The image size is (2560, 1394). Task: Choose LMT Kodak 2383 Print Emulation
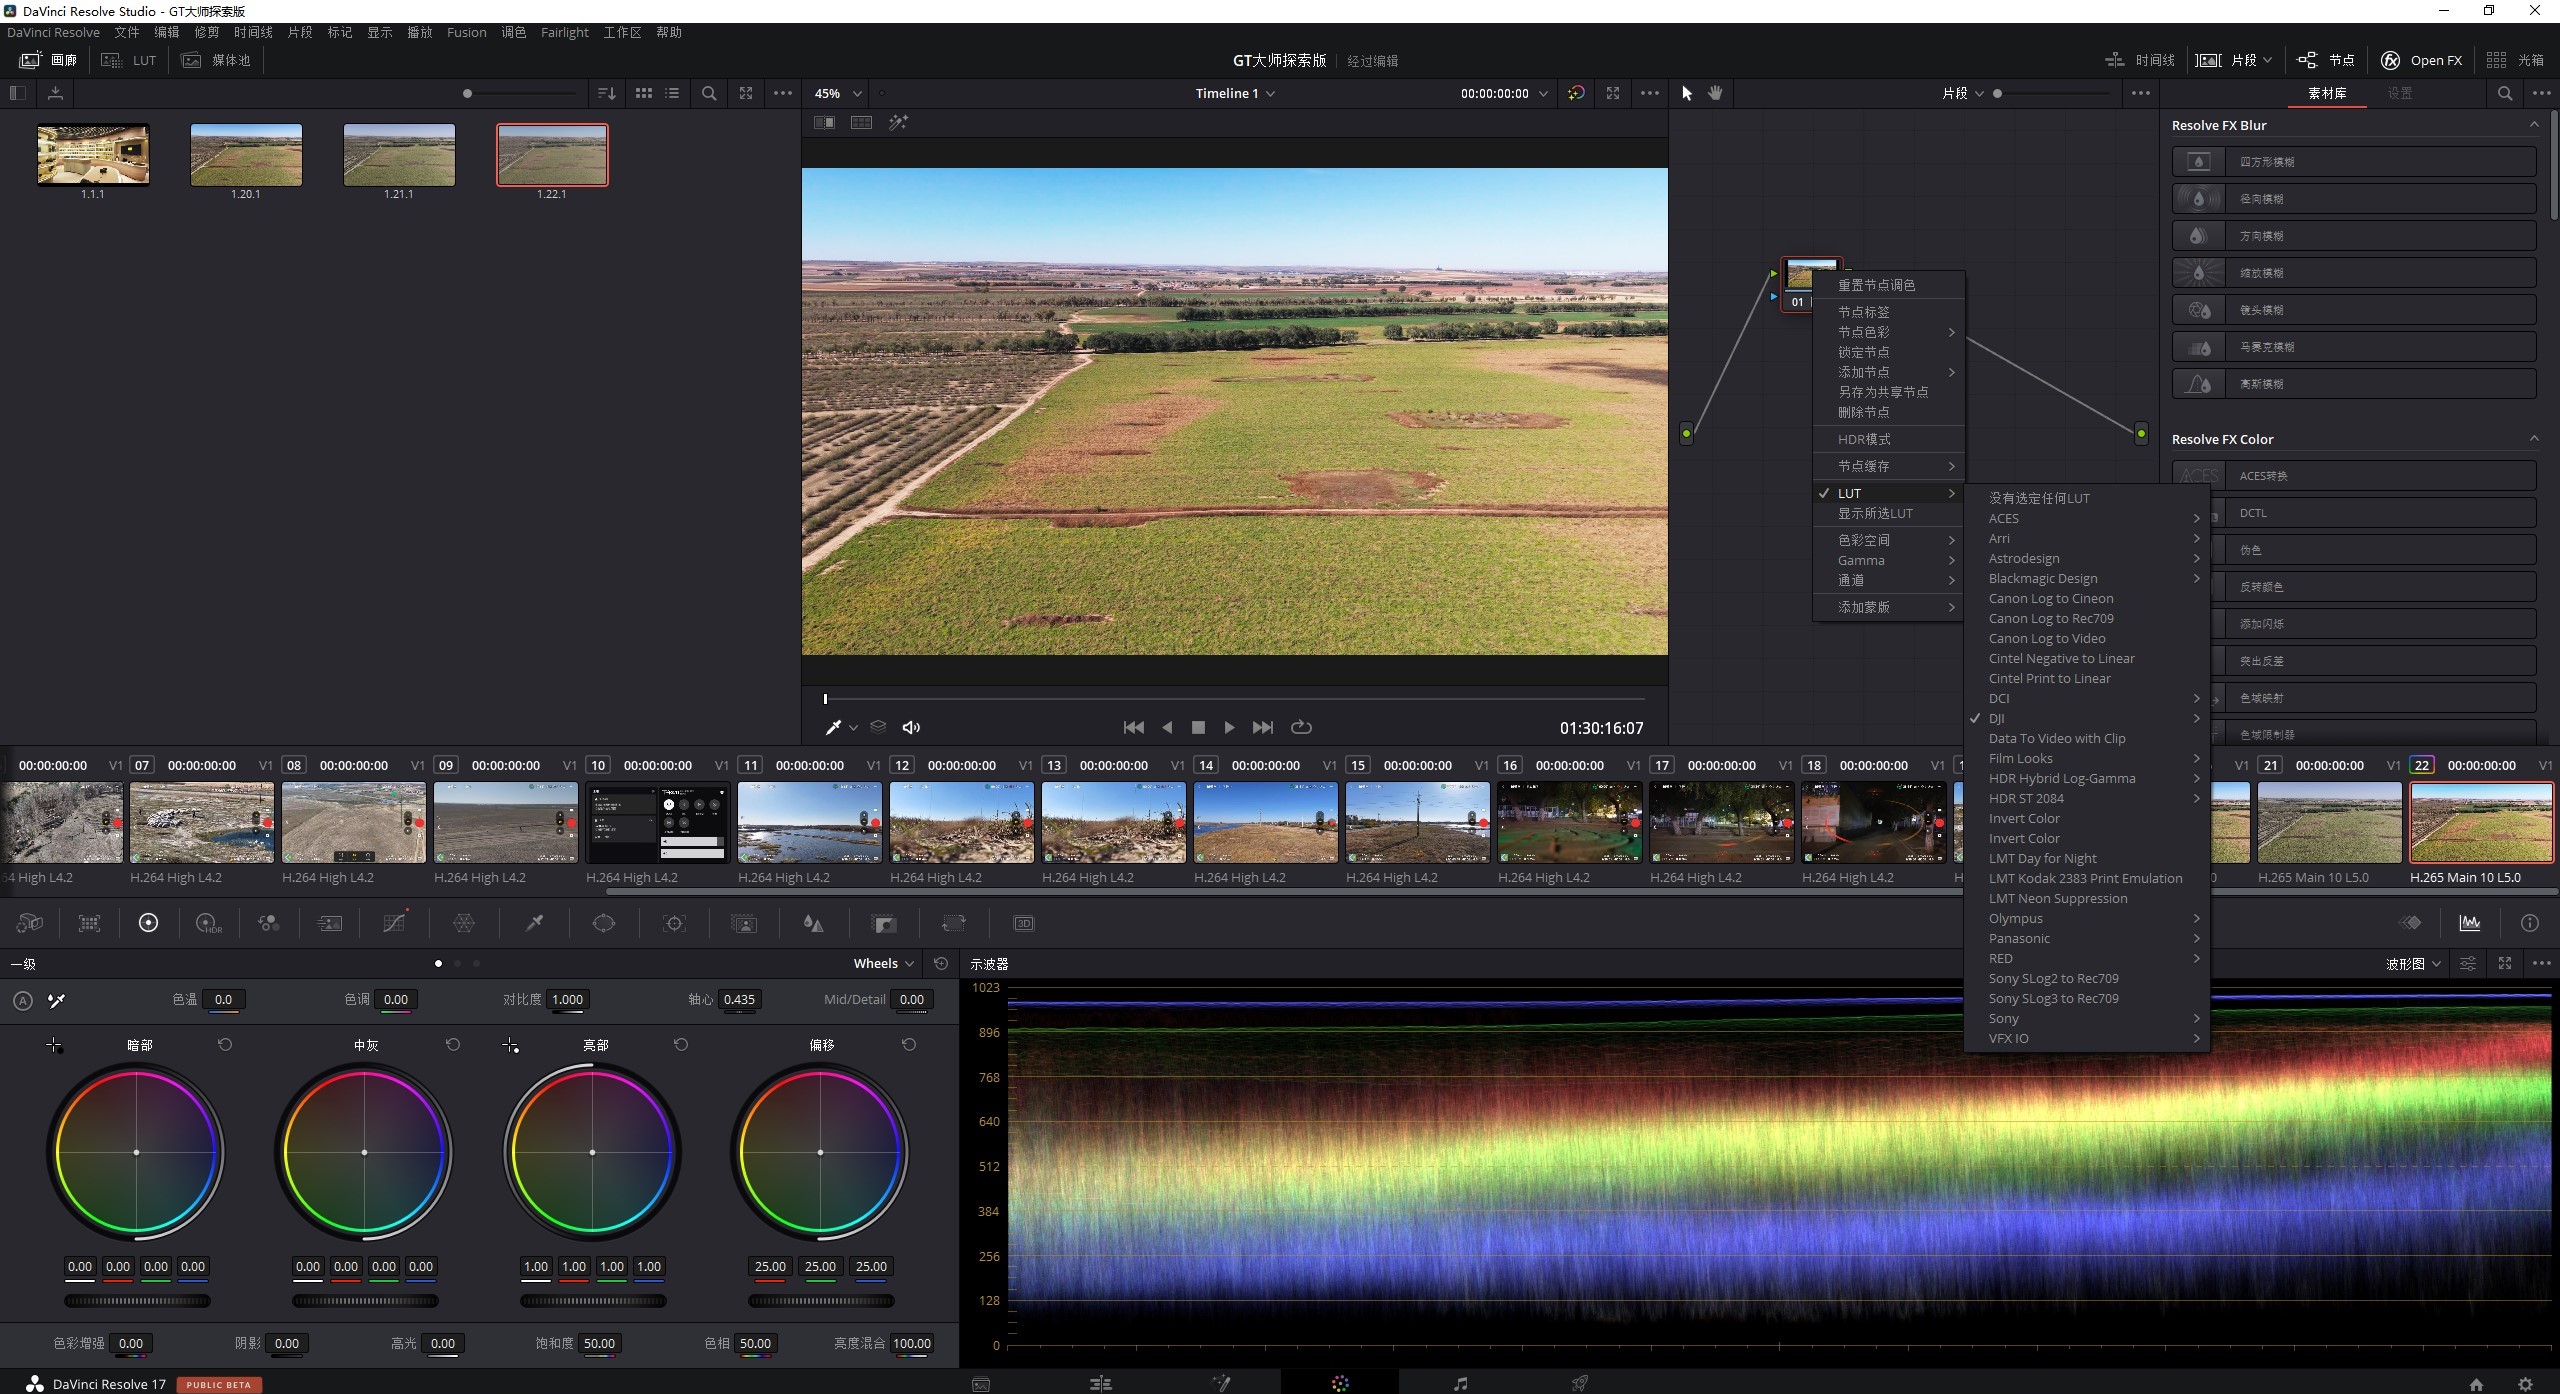pos(2087,878)
